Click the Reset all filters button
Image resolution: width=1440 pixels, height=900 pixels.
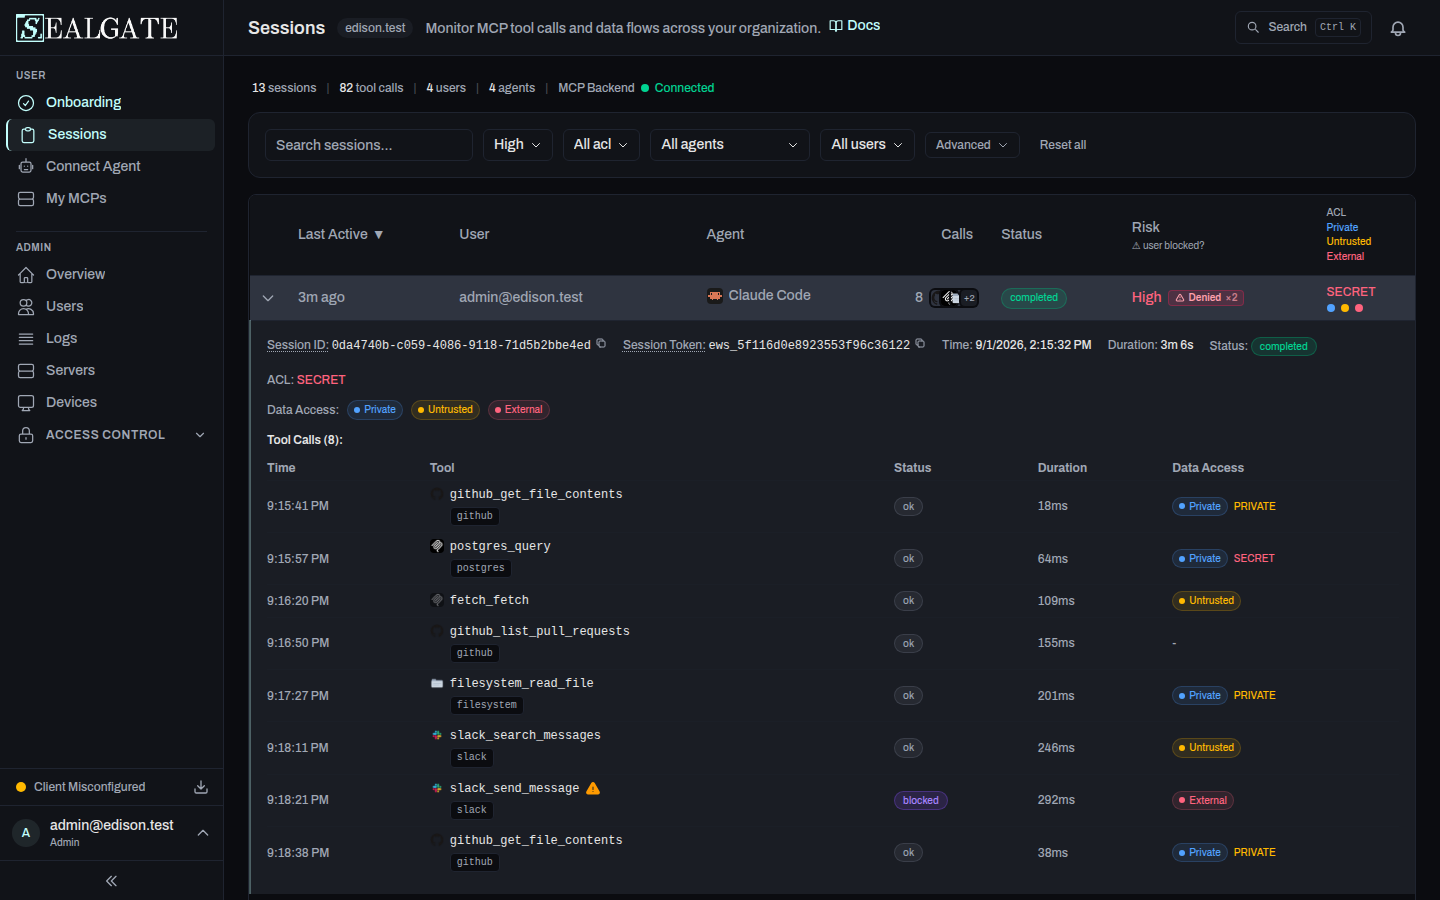pos(1063,145)
